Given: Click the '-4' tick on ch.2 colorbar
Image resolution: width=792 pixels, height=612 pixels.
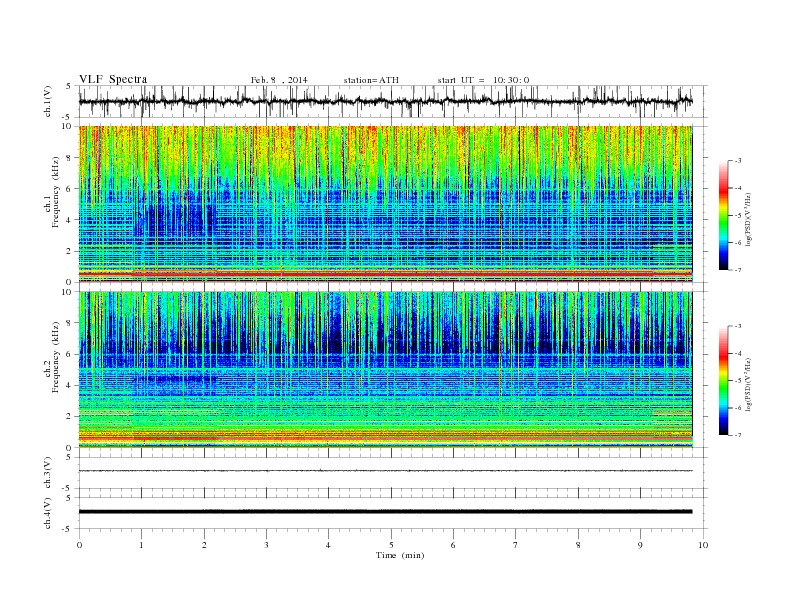Looking at the screenshot, I should (x=738, y=353).
